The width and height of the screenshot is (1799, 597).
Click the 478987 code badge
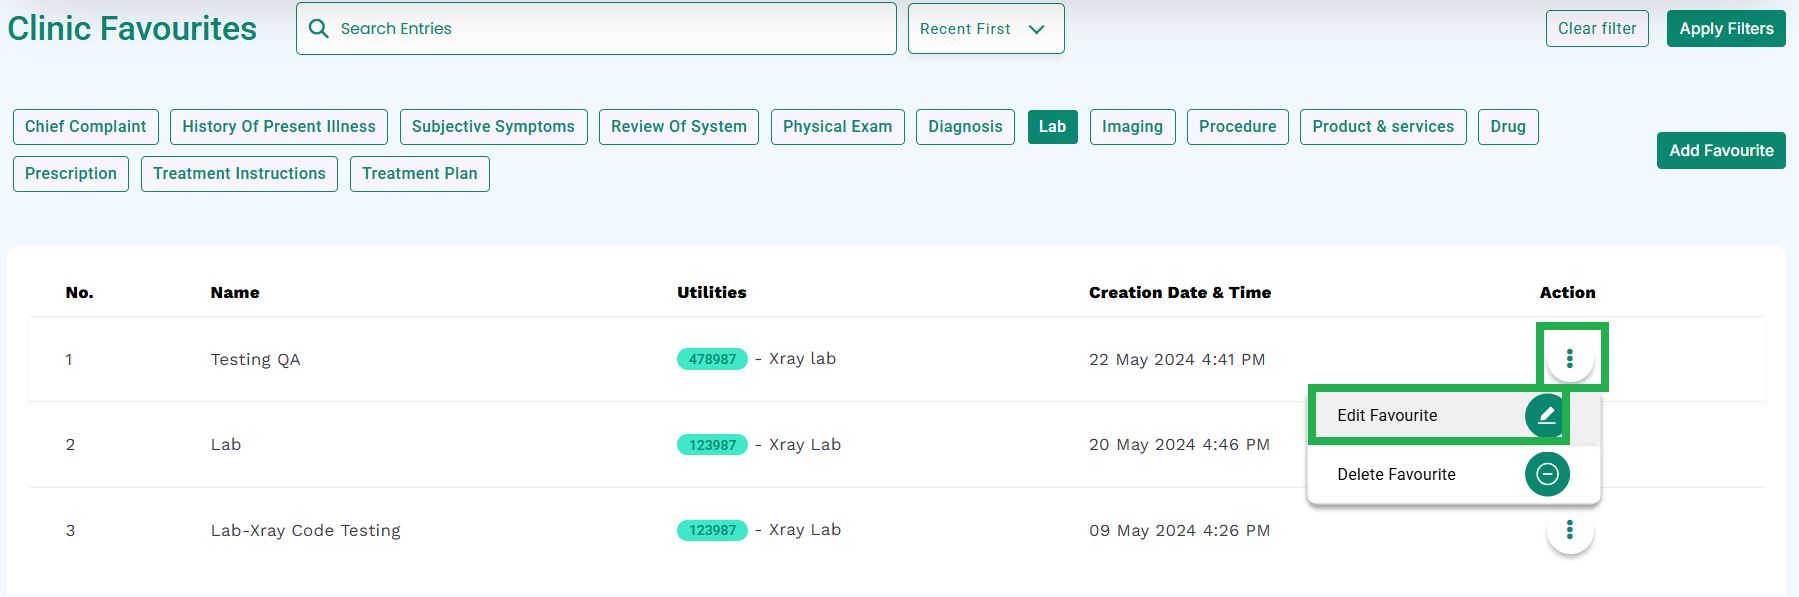click(x=712, y=359)
